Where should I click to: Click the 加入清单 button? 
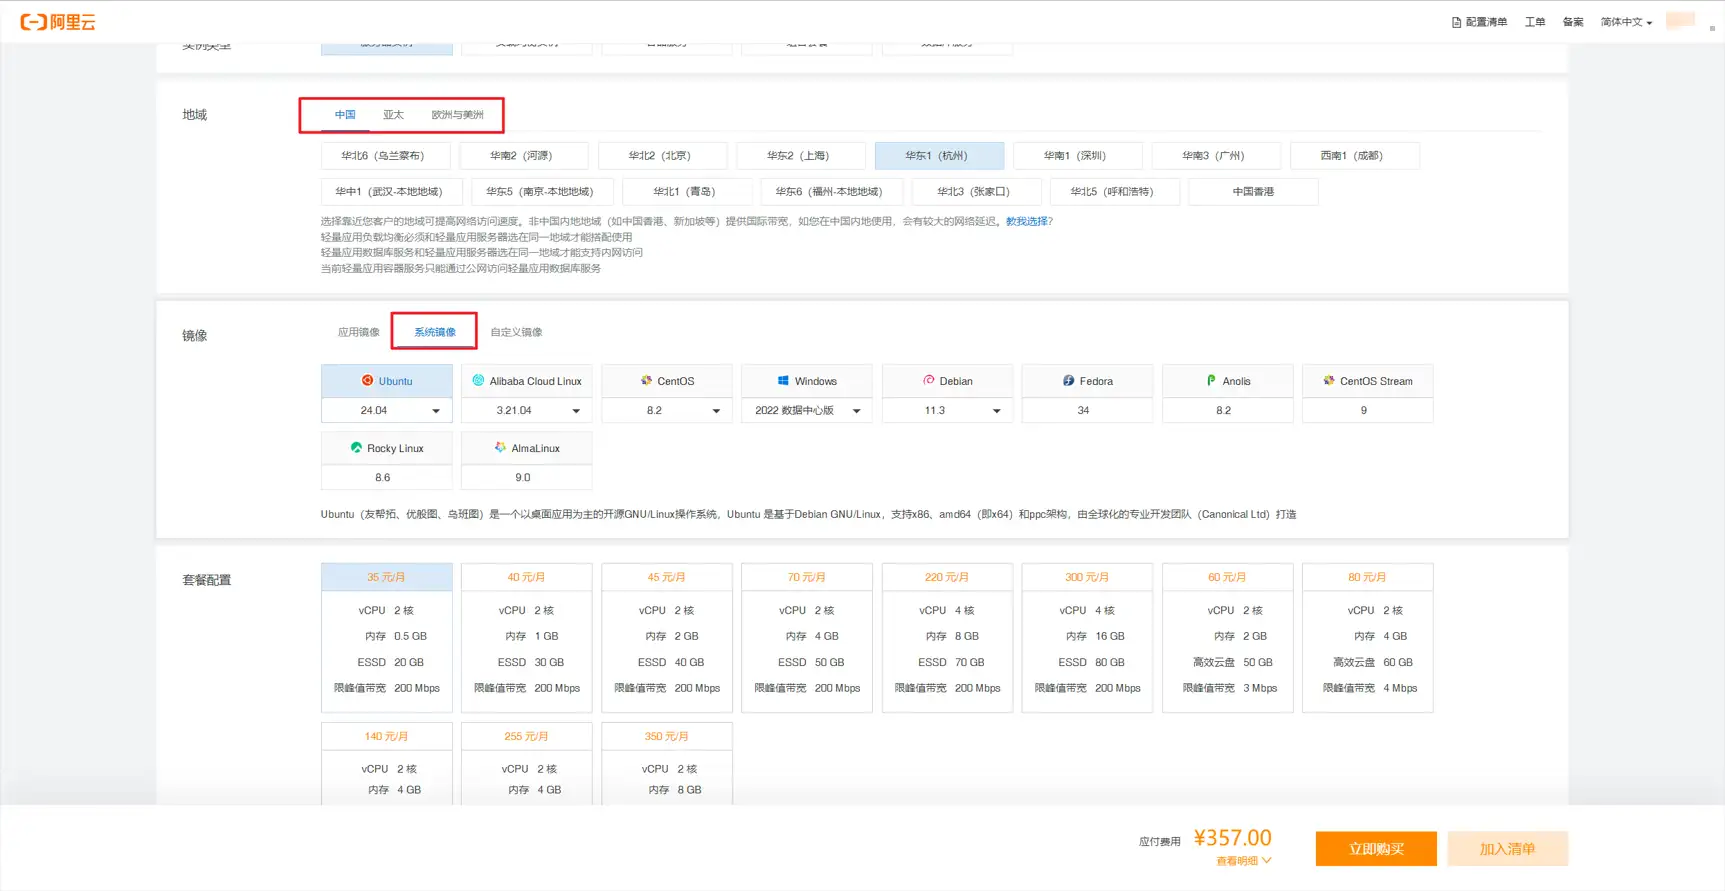1506,849
